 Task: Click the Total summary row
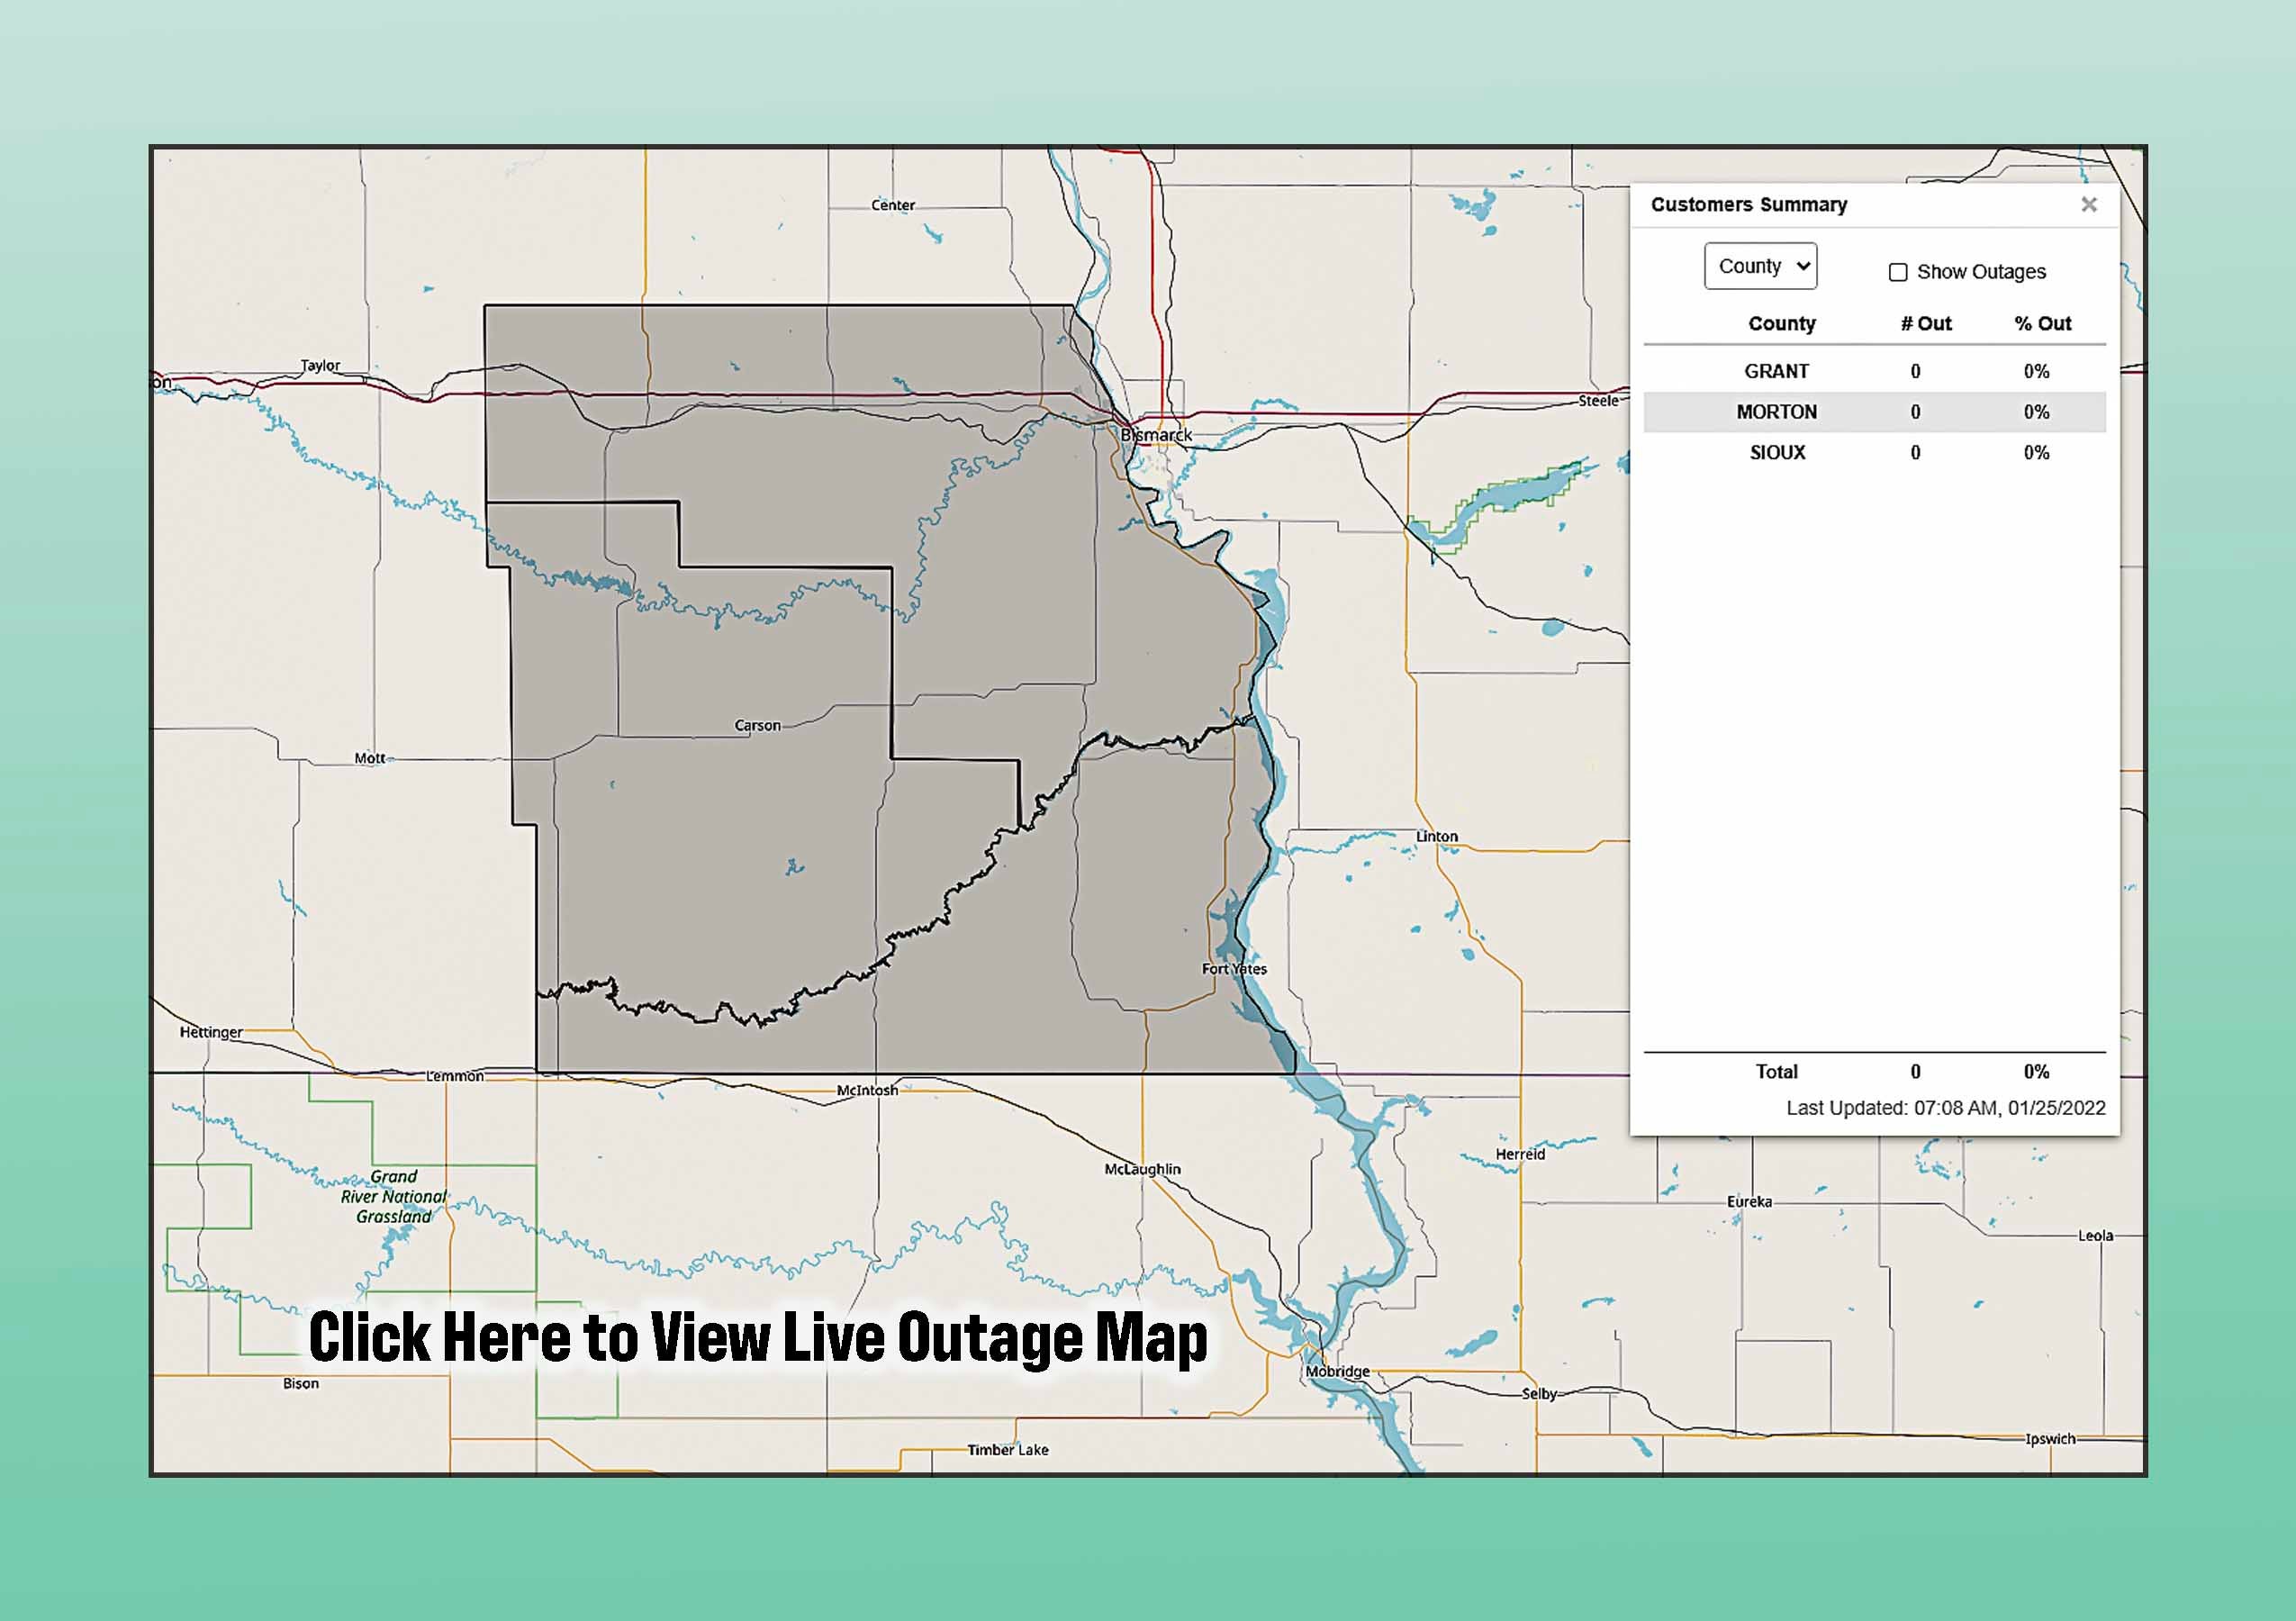click(x=1779, y=1071)
